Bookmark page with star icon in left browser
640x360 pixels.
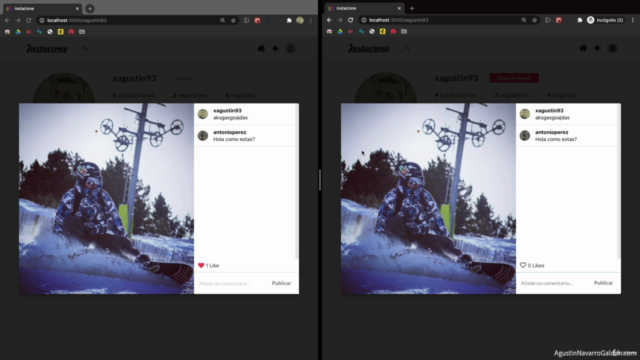click(233, 20)
